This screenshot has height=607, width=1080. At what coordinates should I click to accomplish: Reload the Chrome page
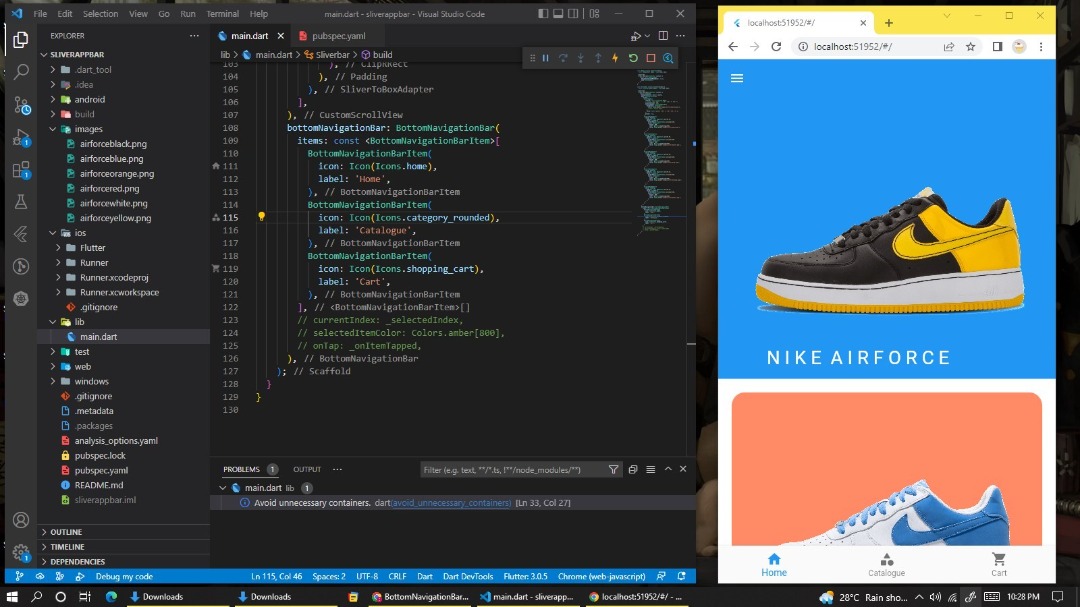coord(776,47)
